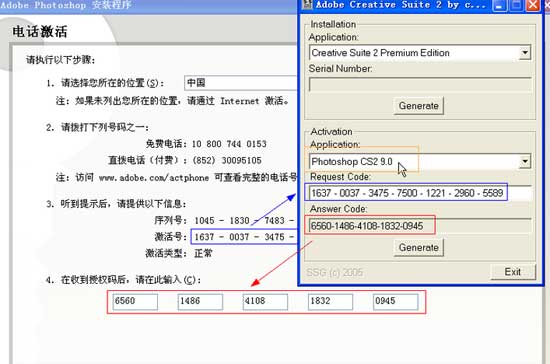Open the Activation Application dropdown arrow
The width and height of the screenshot is (550, 364).
point(525,162)
